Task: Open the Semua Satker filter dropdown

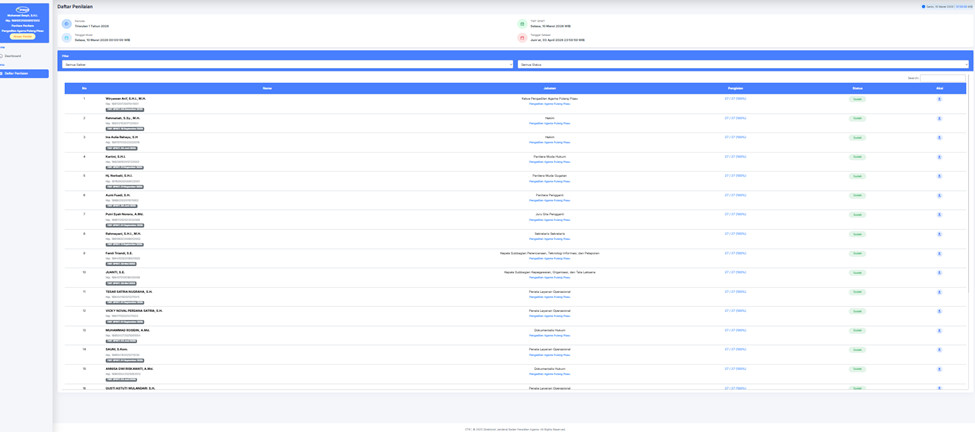Action: click(x=288, y=64)
